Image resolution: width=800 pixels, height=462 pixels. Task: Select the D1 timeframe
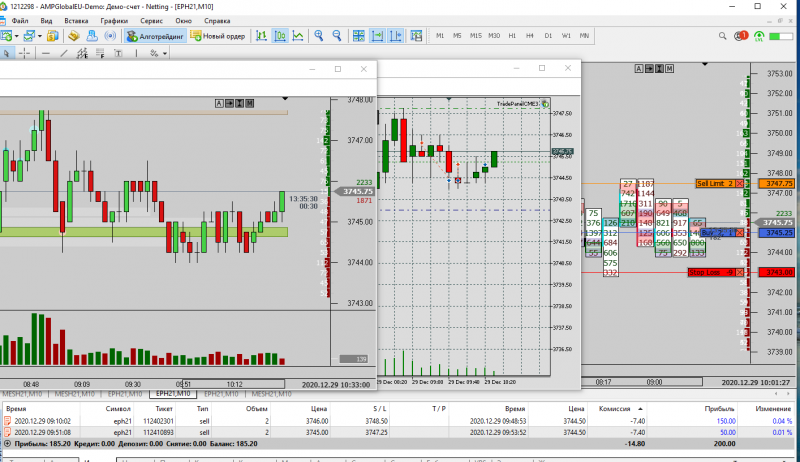pos(548,36)
